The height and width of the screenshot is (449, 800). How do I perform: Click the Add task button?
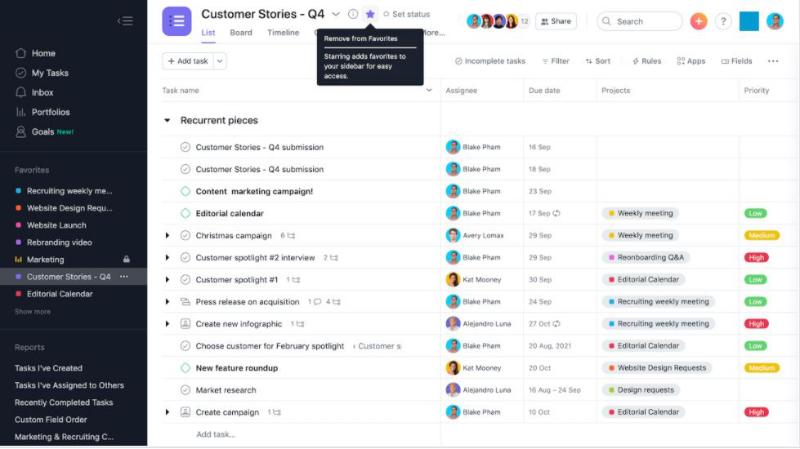pyautogui.click(x=188, y=61)
